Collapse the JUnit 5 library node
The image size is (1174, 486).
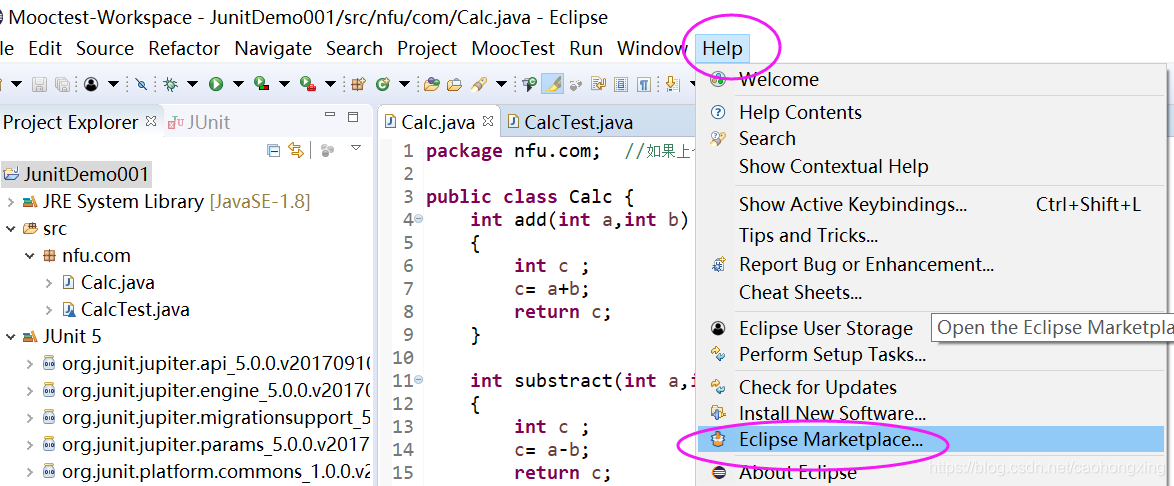[10, 337]
